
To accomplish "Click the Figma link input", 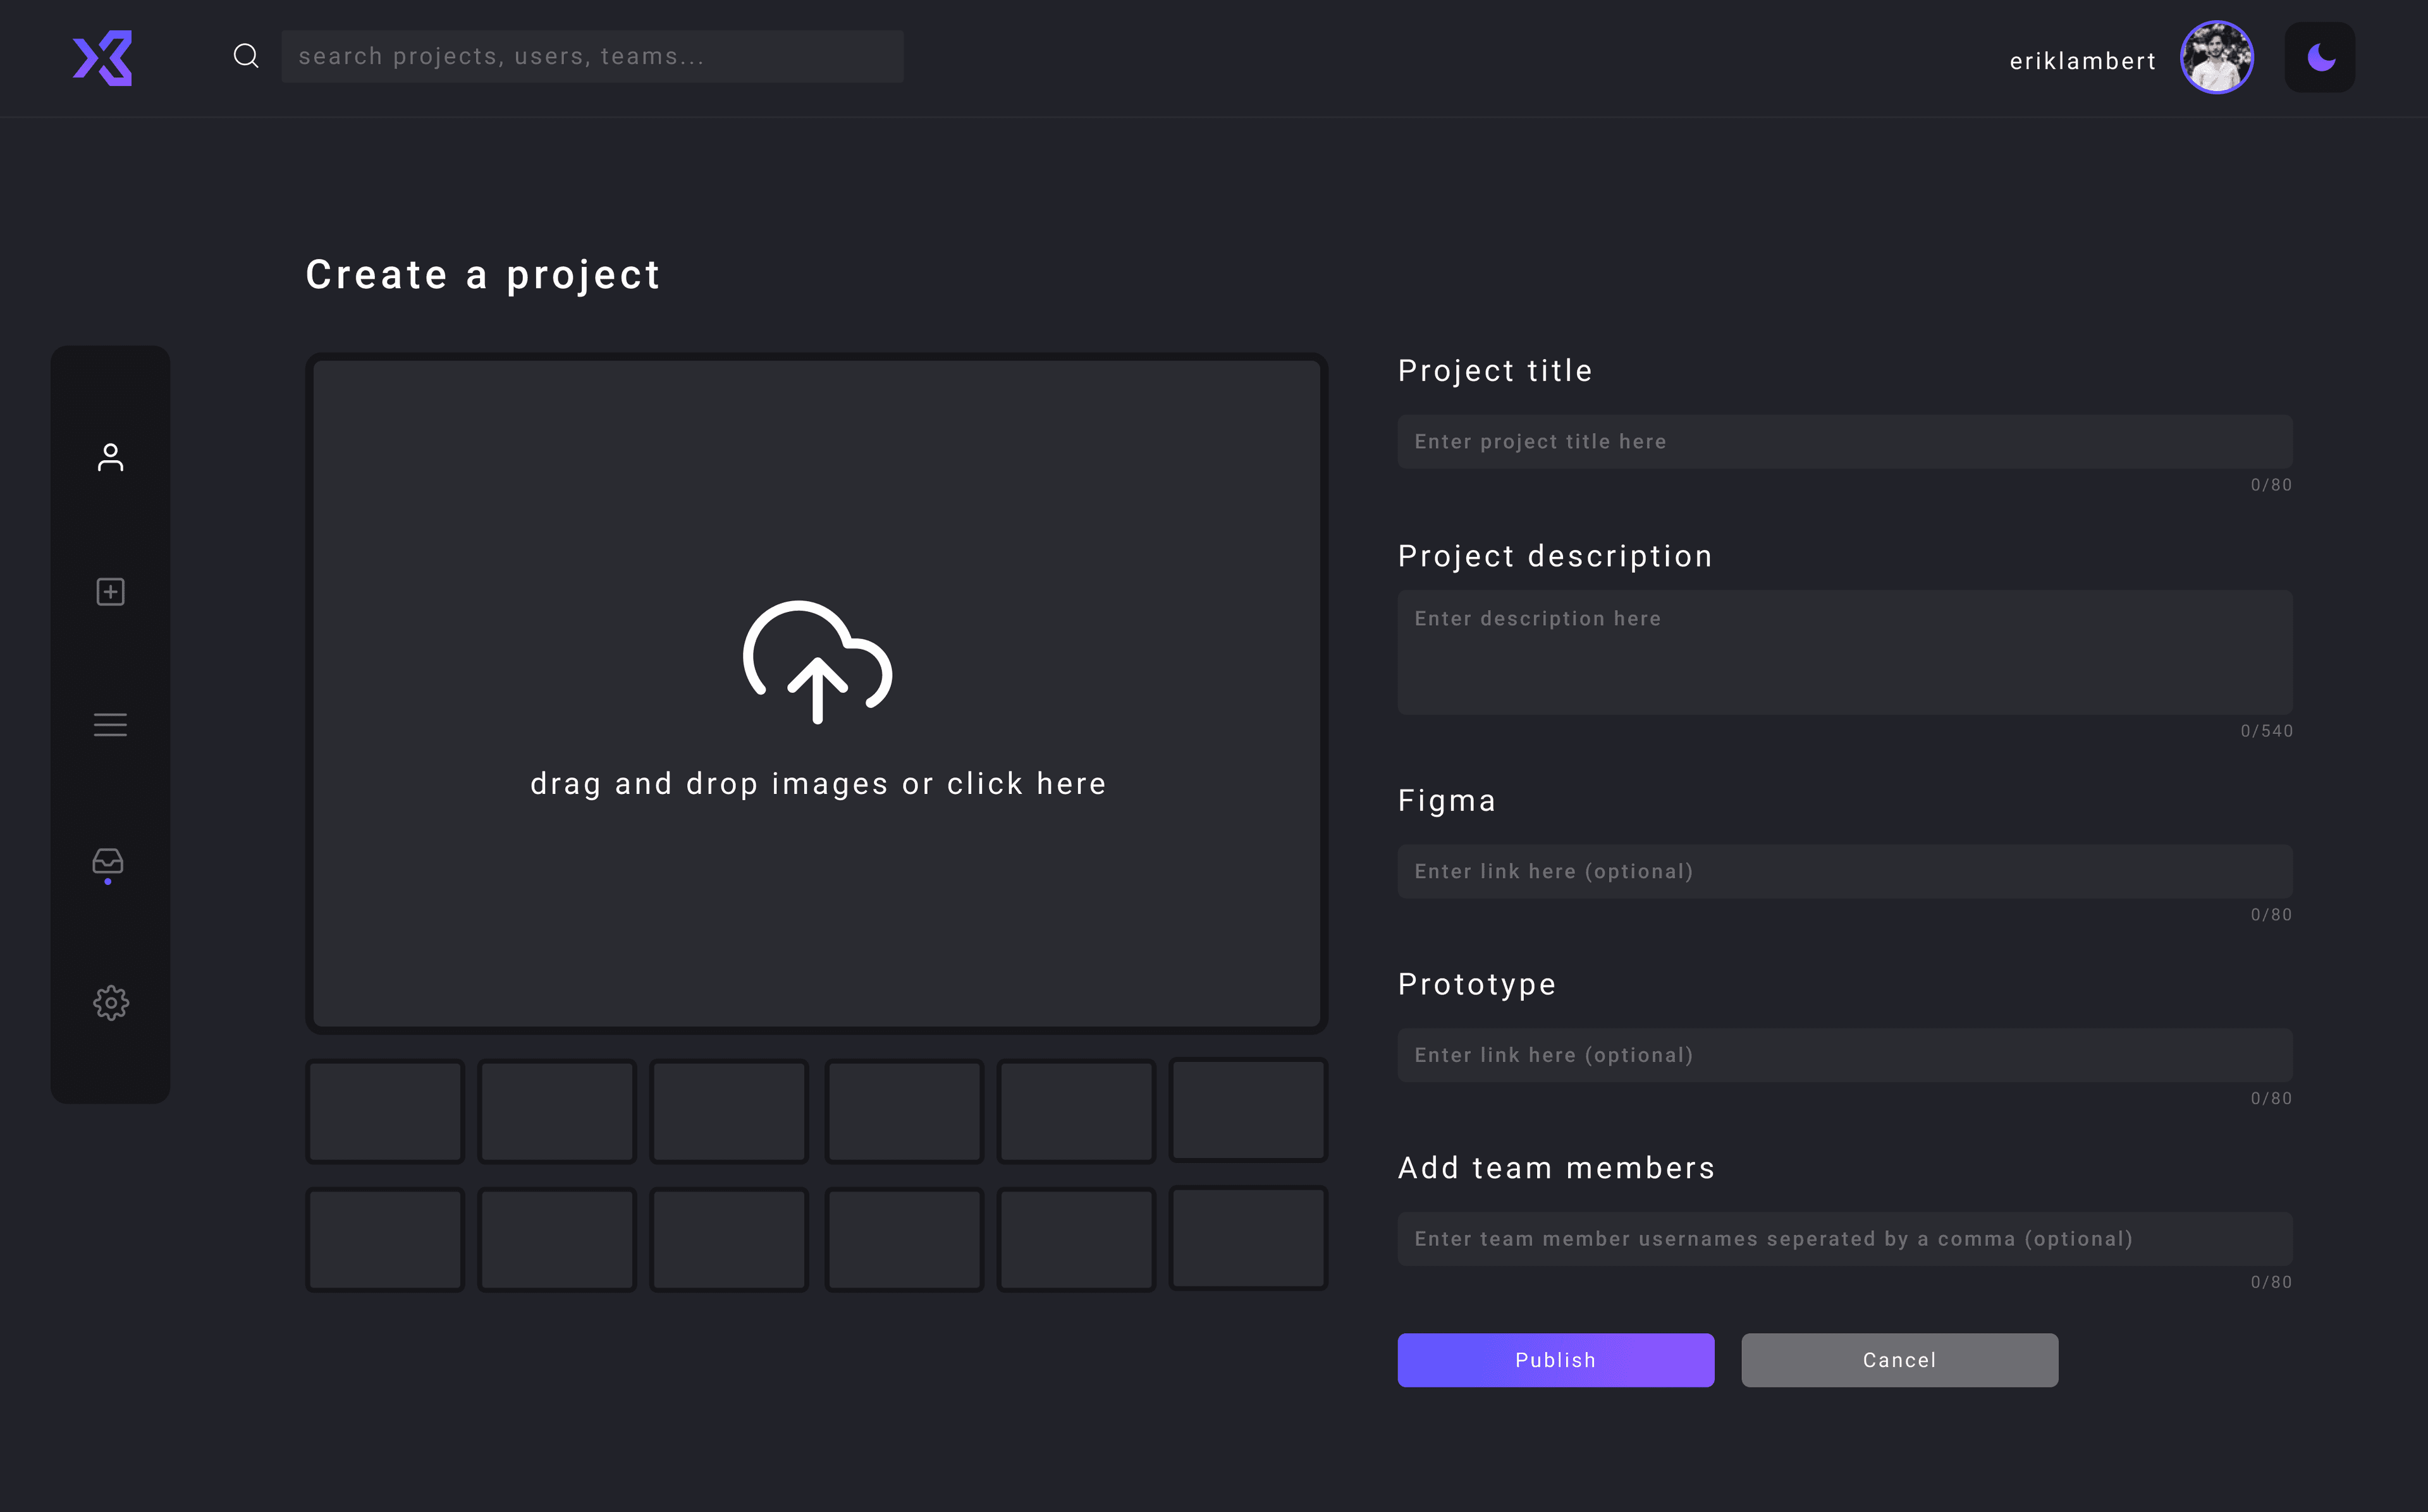I will point(1844,871).
